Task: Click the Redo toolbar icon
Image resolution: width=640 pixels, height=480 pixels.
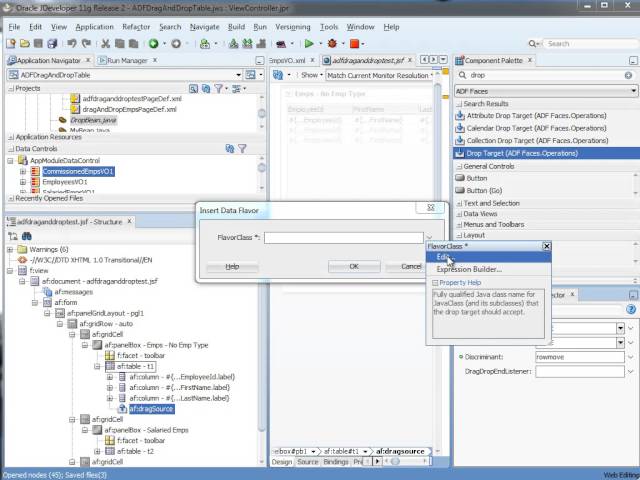Action: click(86, 43)
